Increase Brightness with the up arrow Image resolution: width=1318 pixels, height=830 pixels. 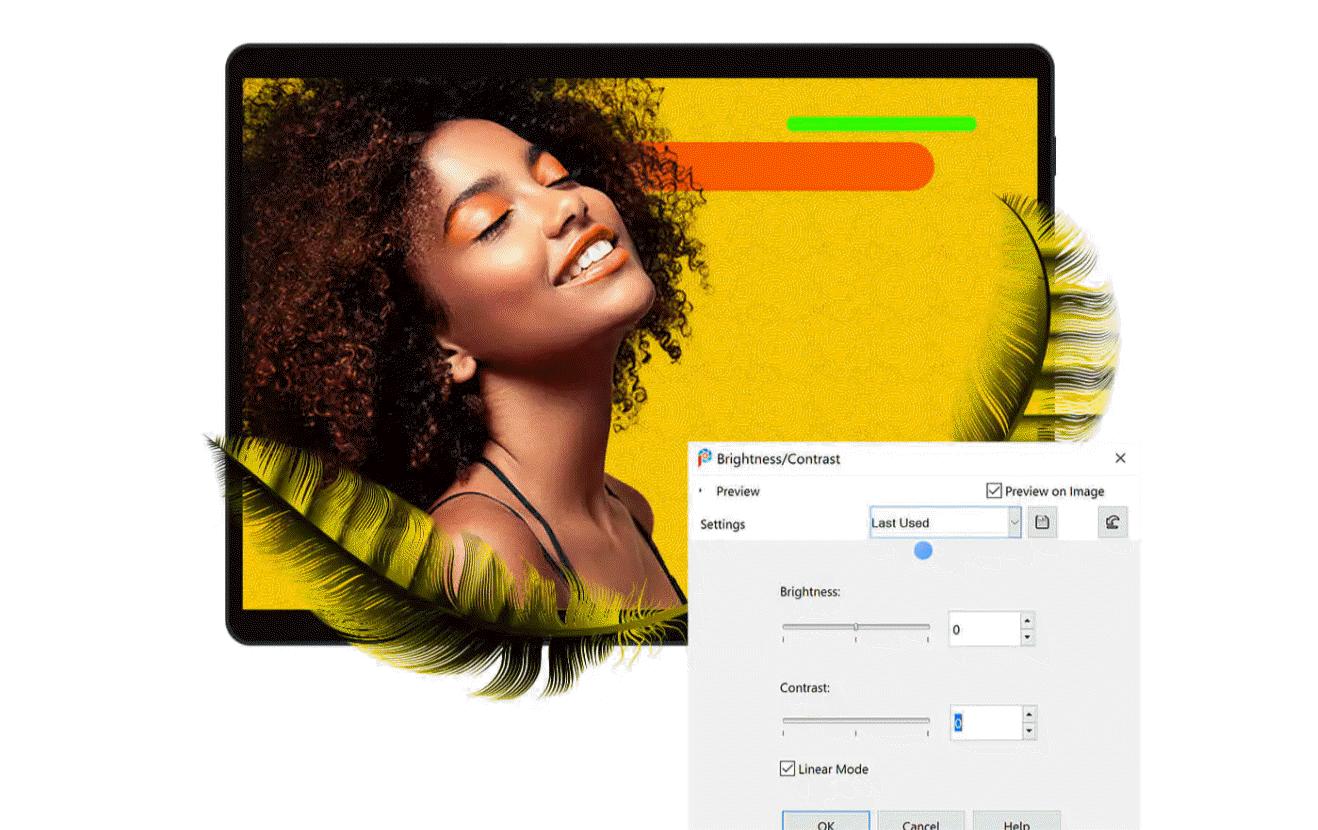coord(1026,621)
